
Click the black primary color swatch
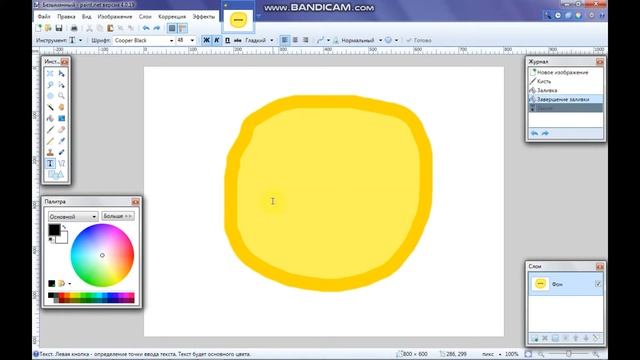[54, 230]
